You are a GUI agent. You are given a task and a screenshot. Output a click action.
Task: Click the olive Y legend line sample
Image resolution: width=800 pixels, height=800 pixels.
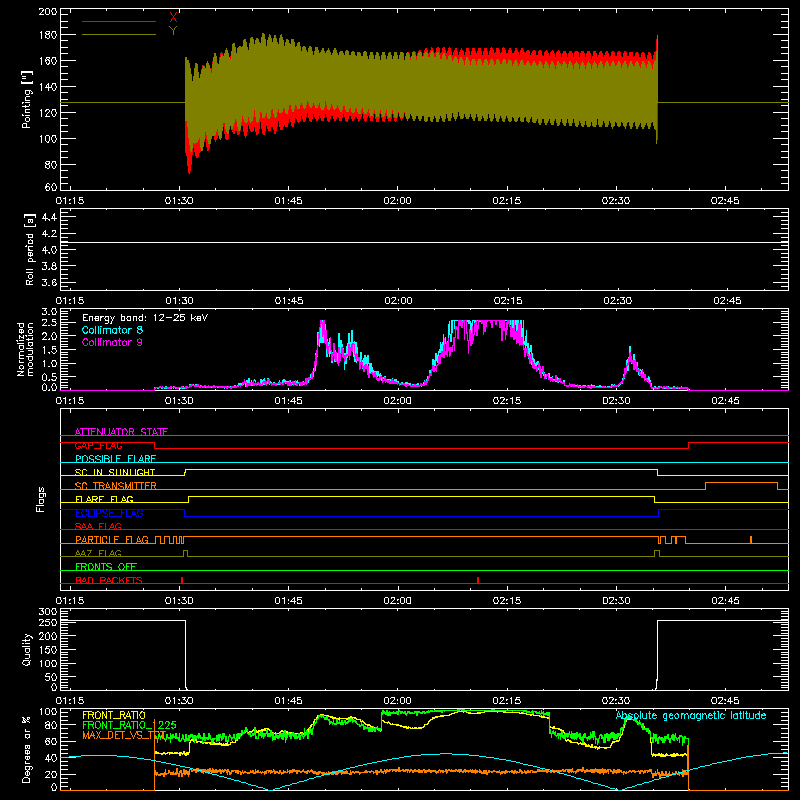[x=119, y=35]
